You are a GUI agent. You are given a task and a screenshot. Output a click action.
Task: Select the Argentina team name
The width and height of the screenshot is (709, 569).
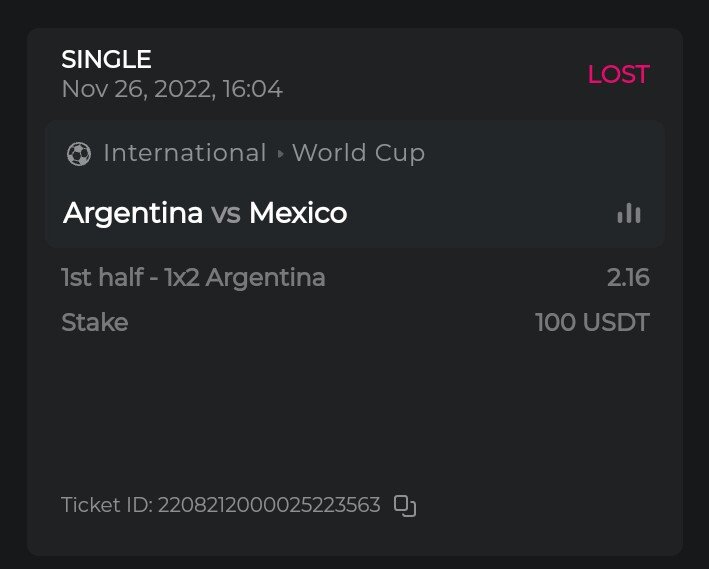[x=133, y=213]
